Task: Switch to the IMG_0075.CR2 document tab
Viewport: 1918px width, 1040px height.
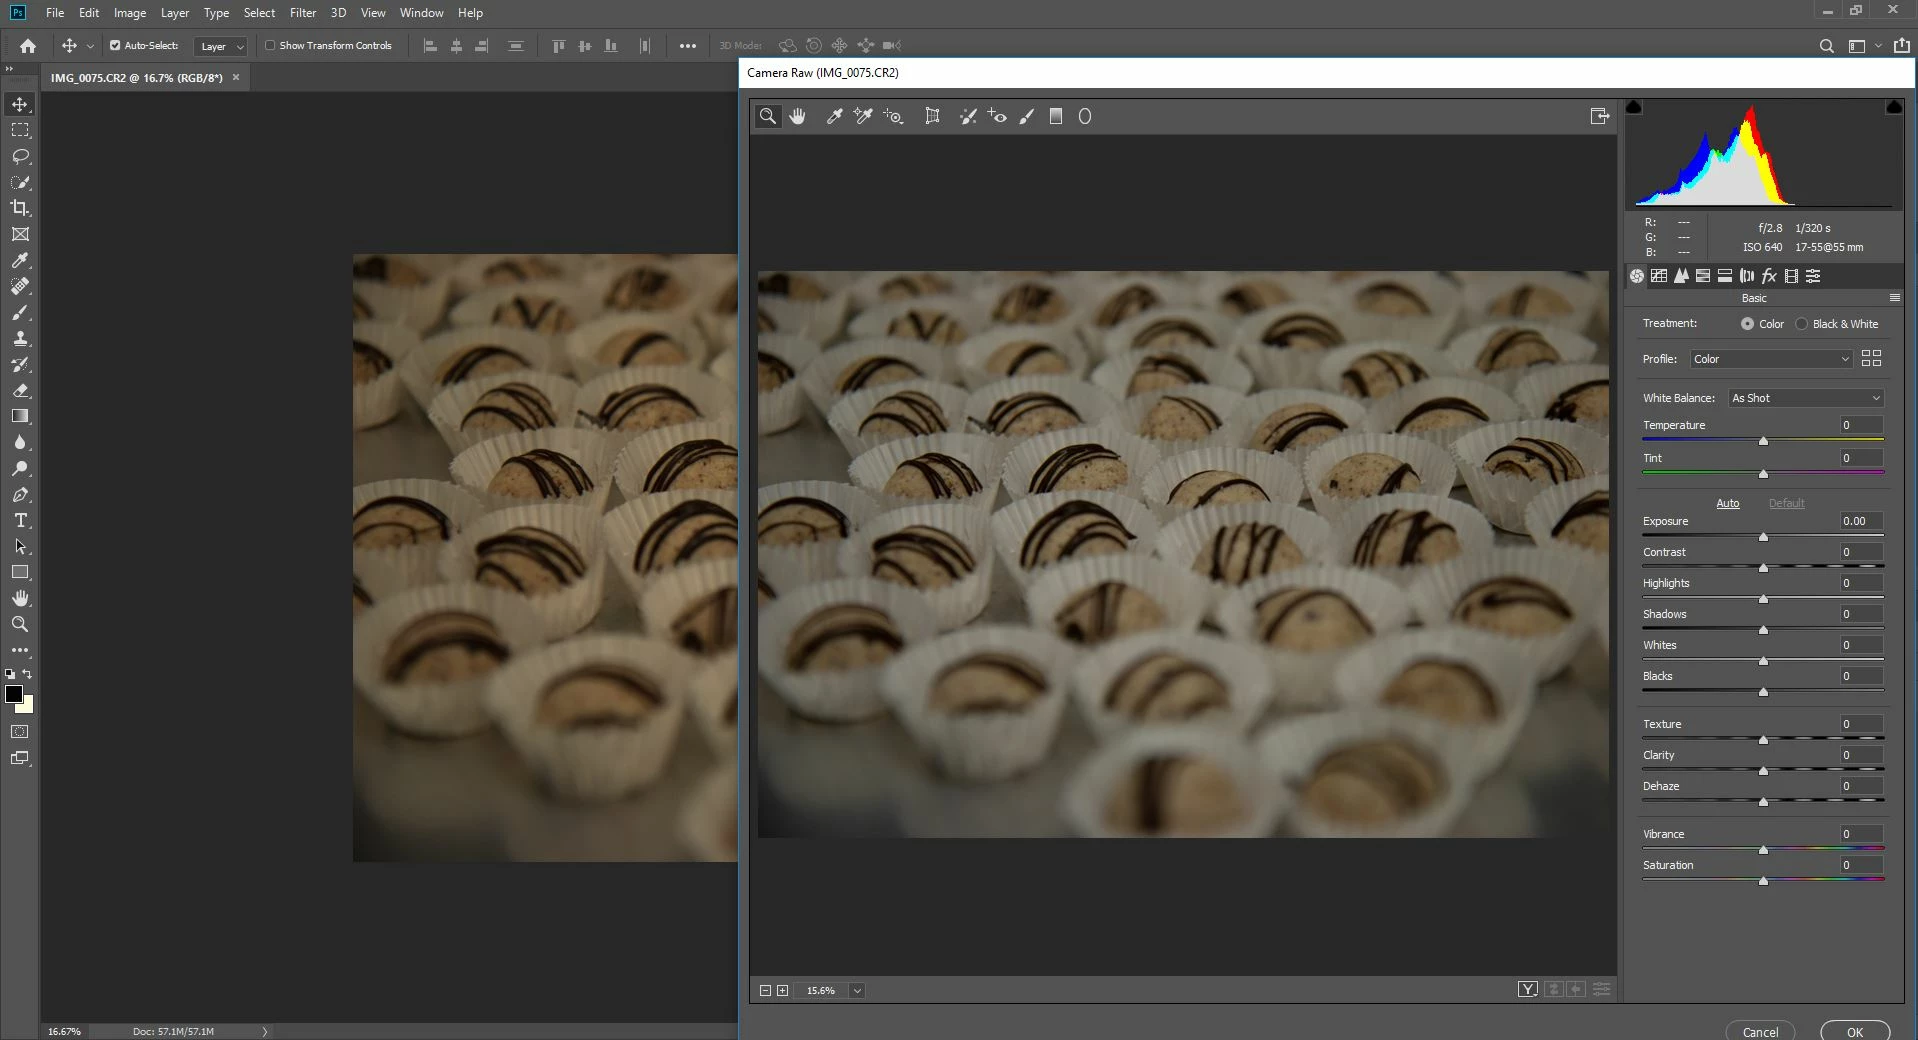Action: tap(137, 78)
